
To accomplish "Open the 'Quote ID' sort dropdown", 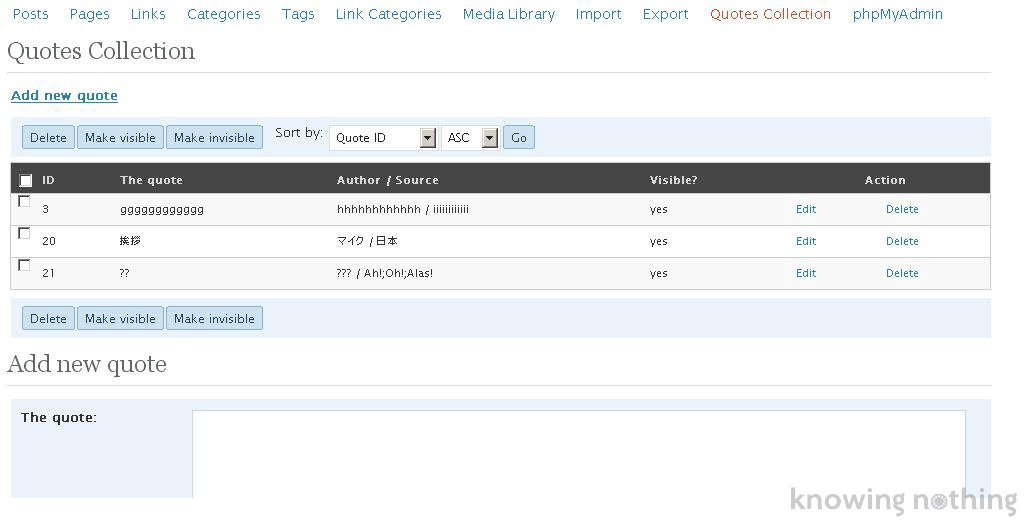I will click(383, 138).
